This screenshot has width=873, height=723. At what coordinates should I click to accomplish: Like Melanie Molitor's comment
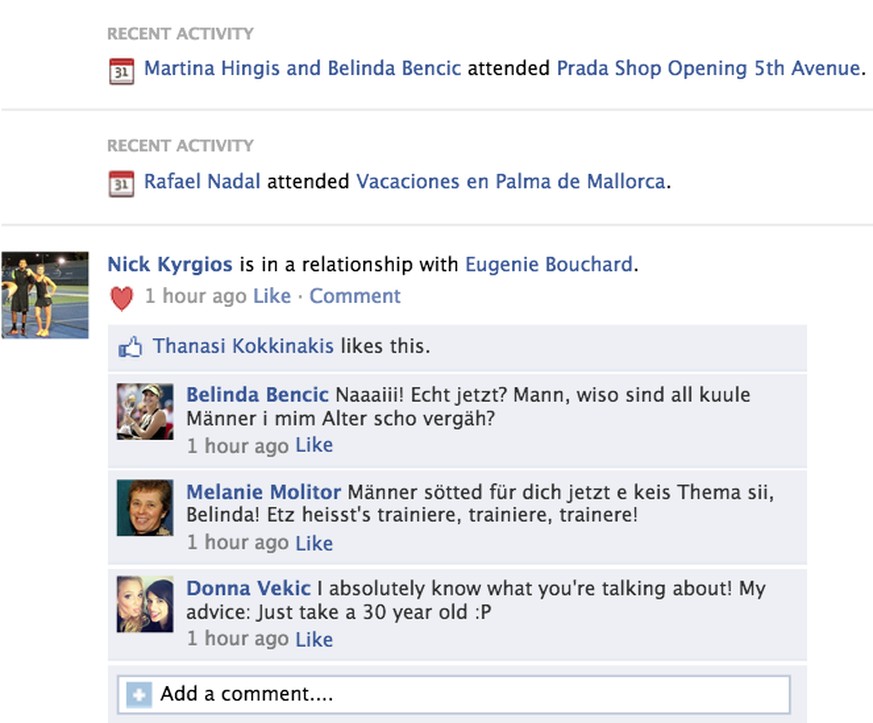[314, 543]
